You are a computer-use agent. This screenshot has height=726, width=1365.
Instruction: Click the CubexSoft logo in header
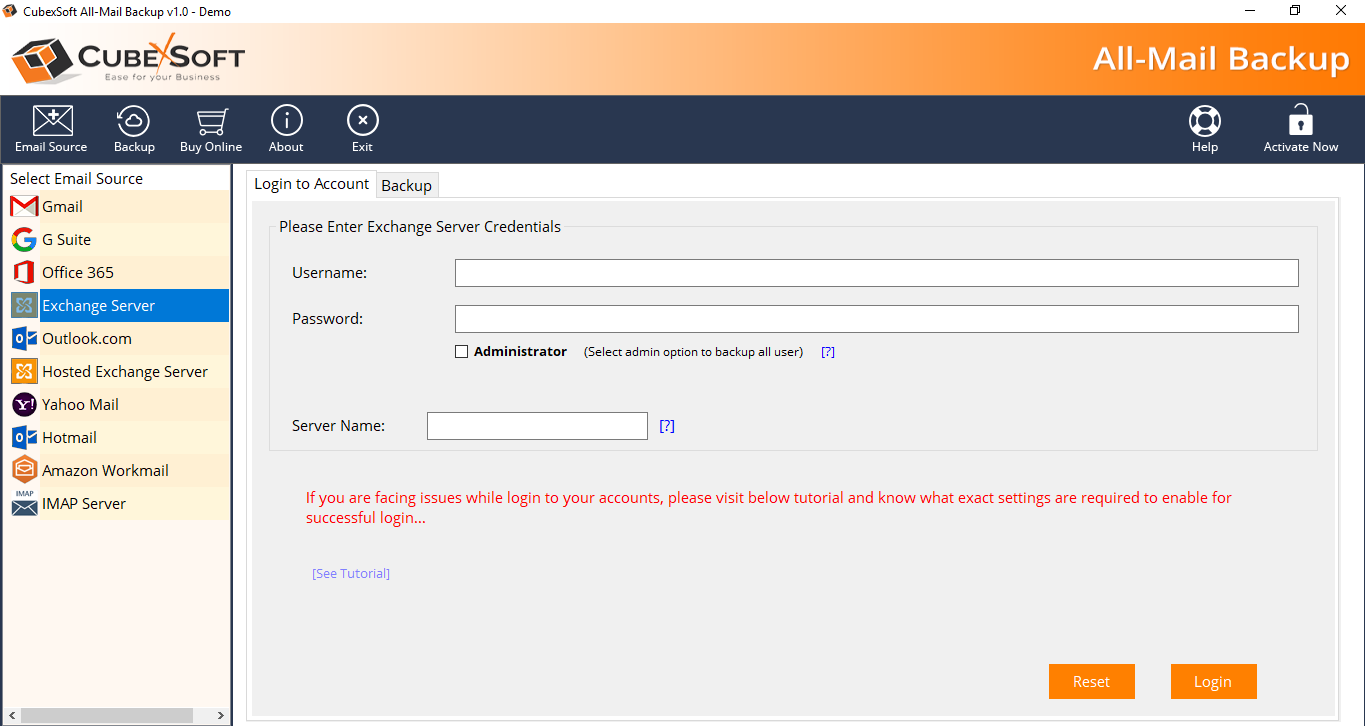[x=128, y=57]
